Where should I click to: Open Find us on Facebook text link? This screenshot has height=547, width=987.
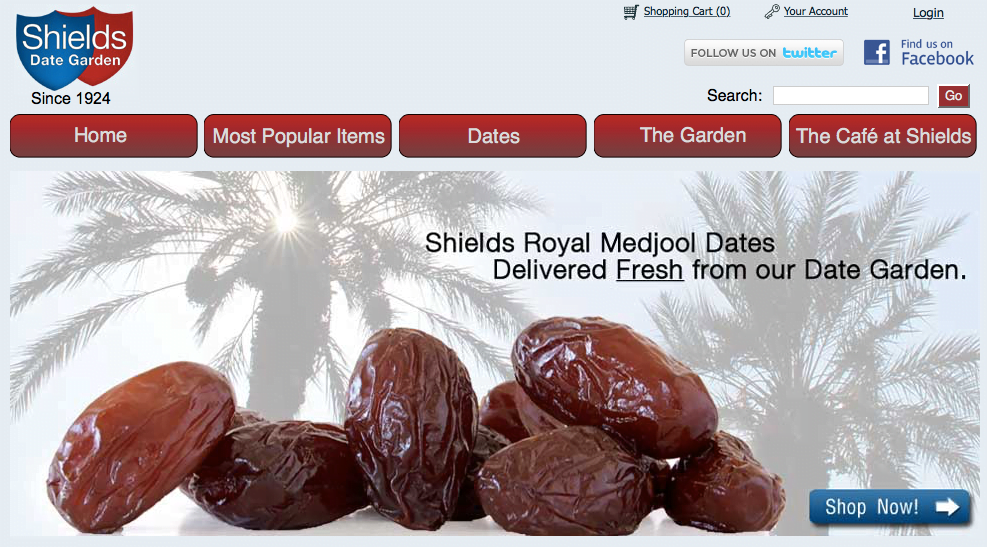[x=937, y=52]
